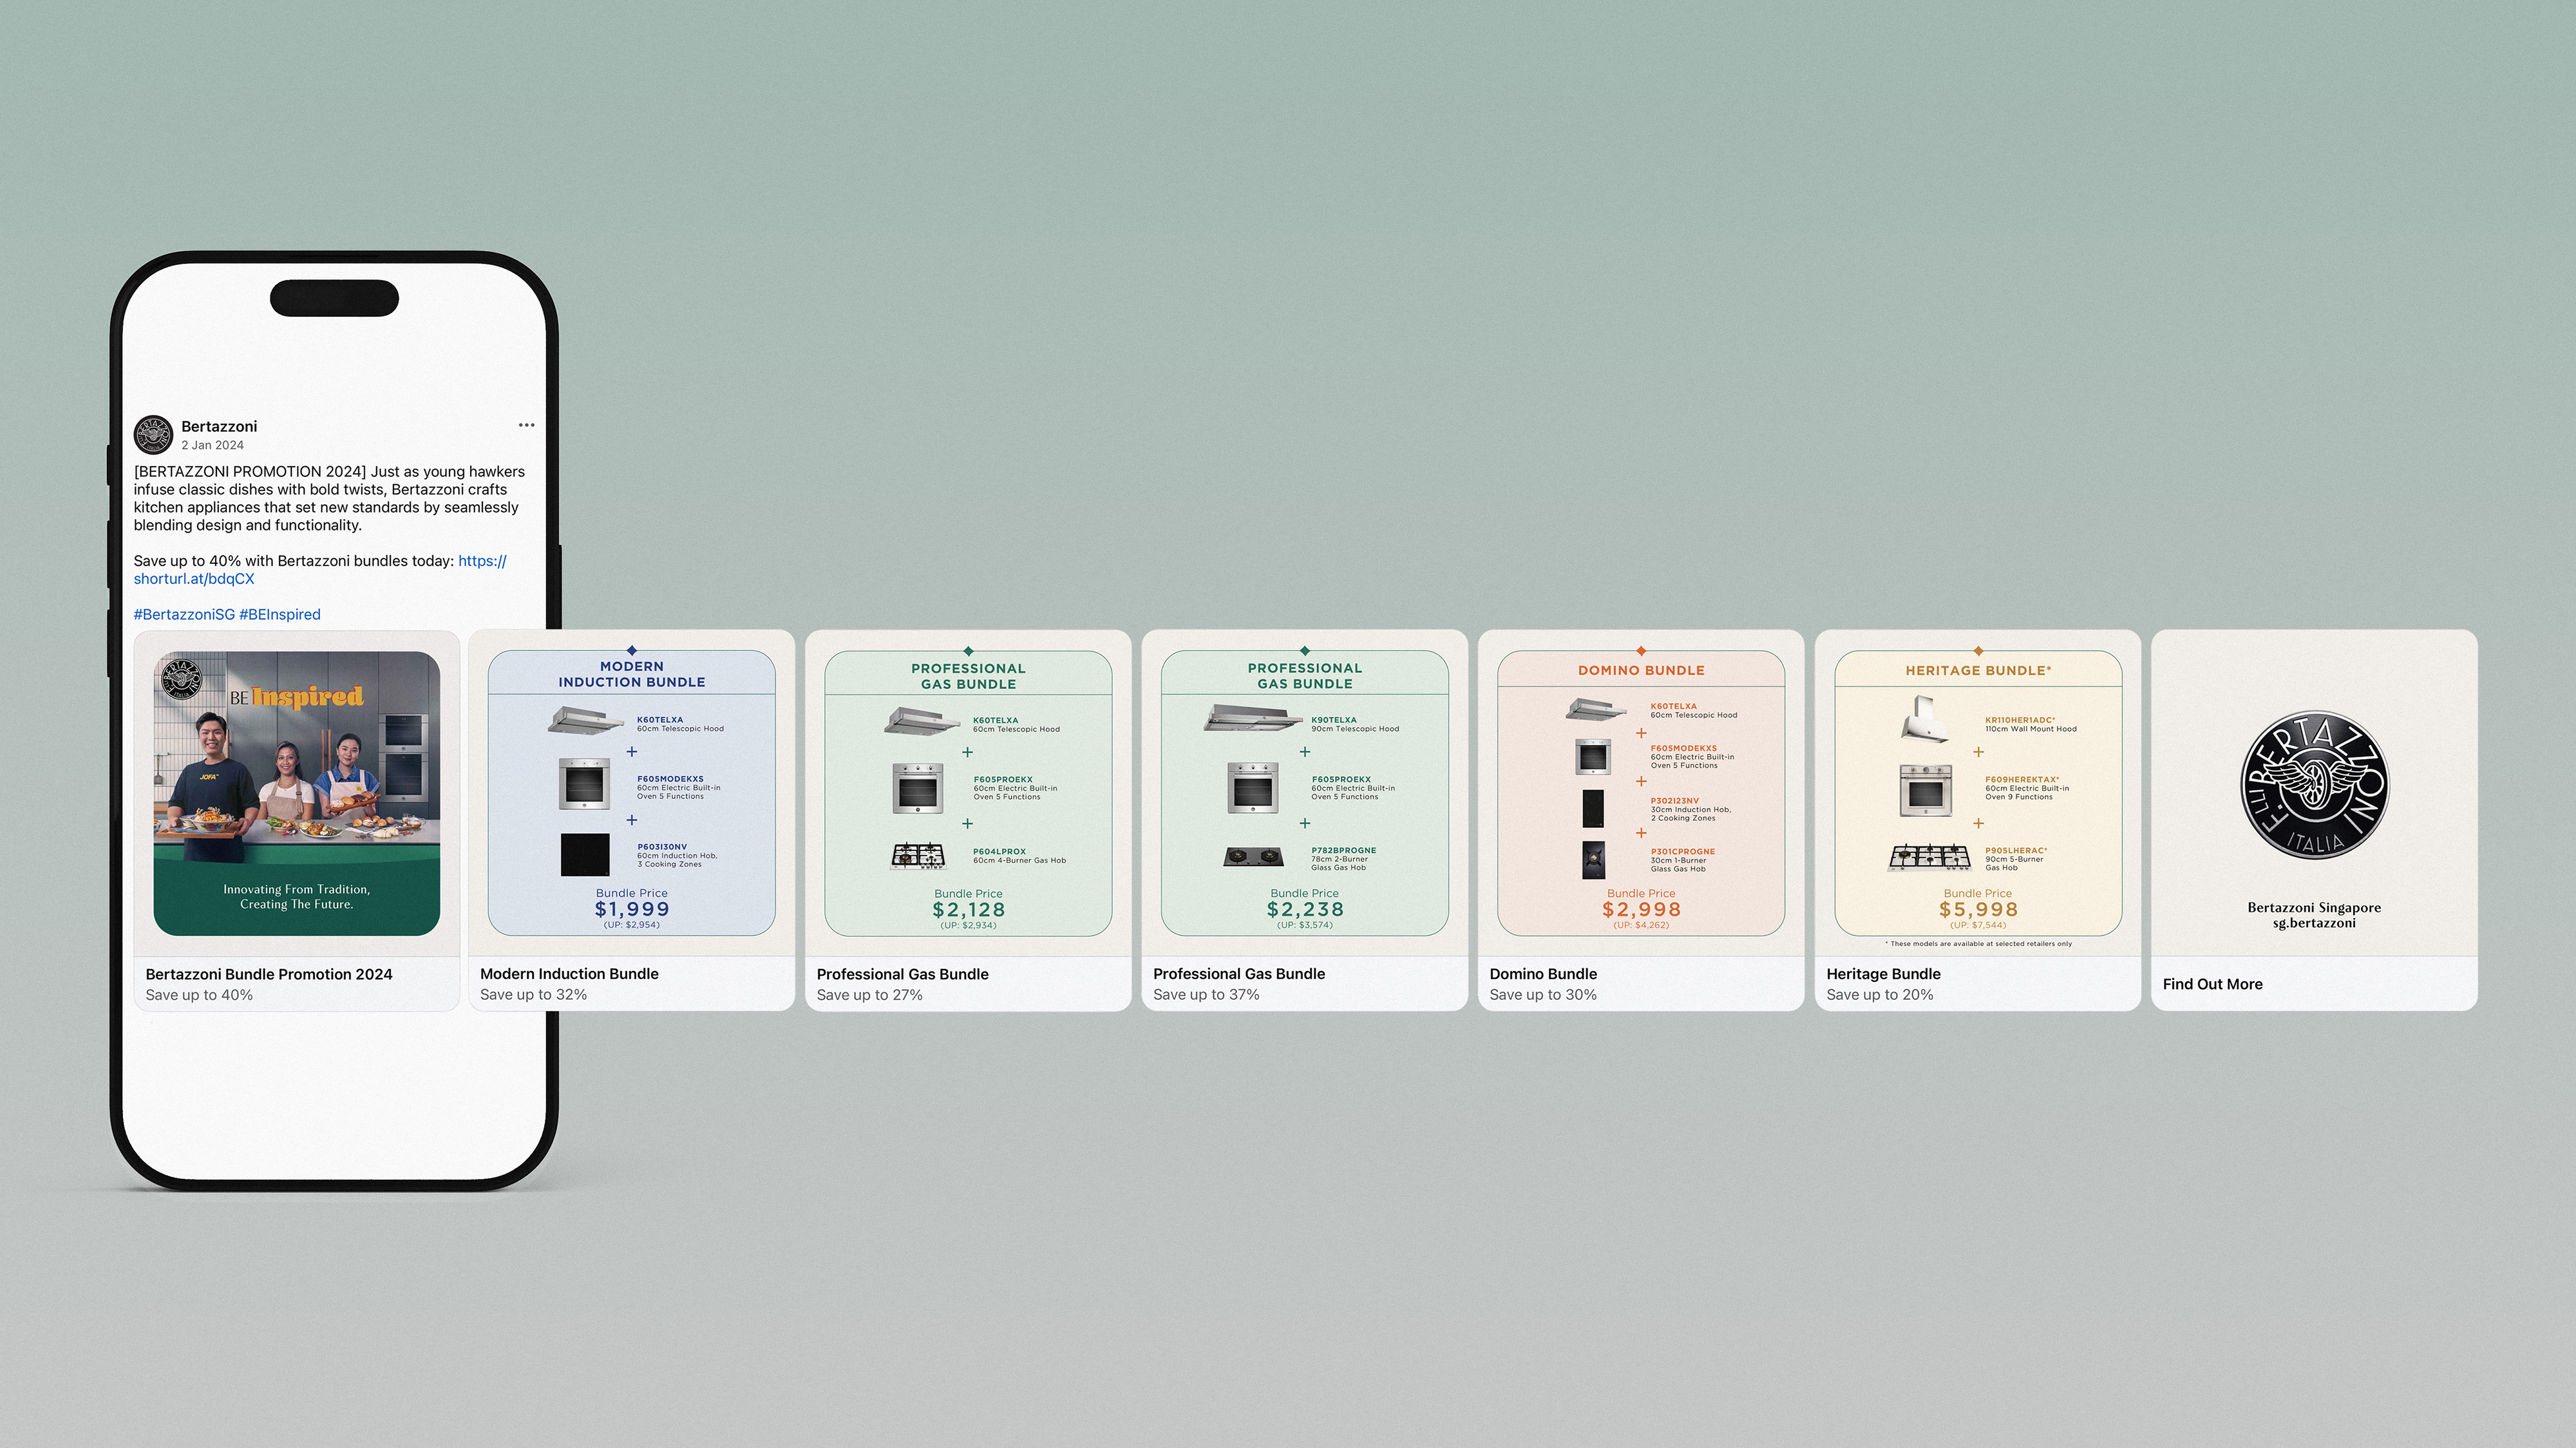Click the Bertazzoni page name above the date
Viewport: 2576px width, 1448px height.
219,426
